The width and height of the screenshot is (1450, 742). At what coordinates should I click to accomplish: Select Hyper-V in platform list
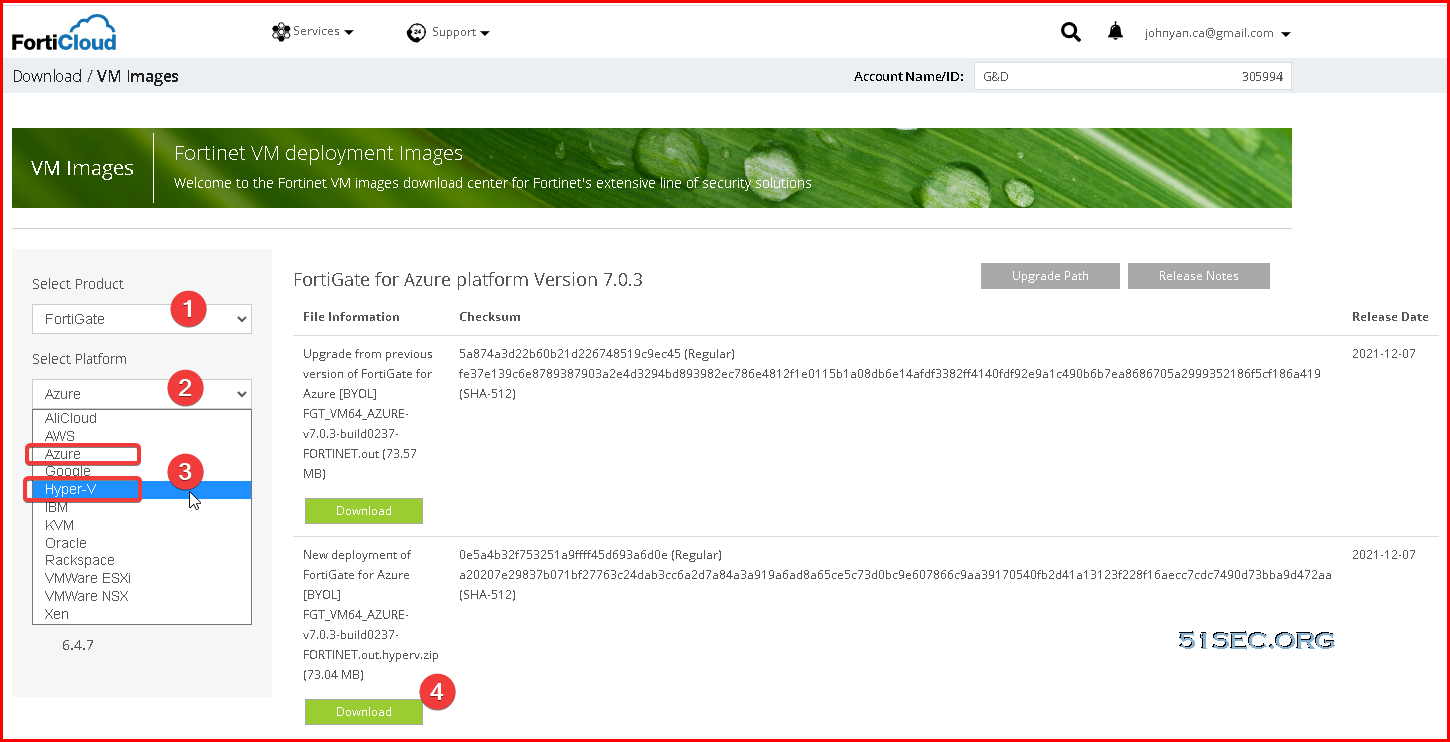point(142,489)
